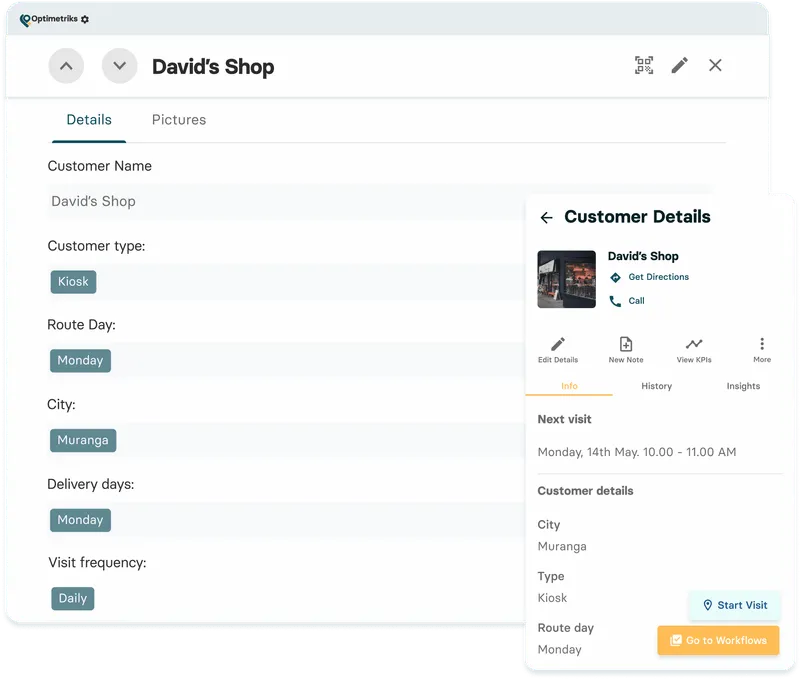
Task: Click the Next visit heading
Action: [x=564, y=419]
